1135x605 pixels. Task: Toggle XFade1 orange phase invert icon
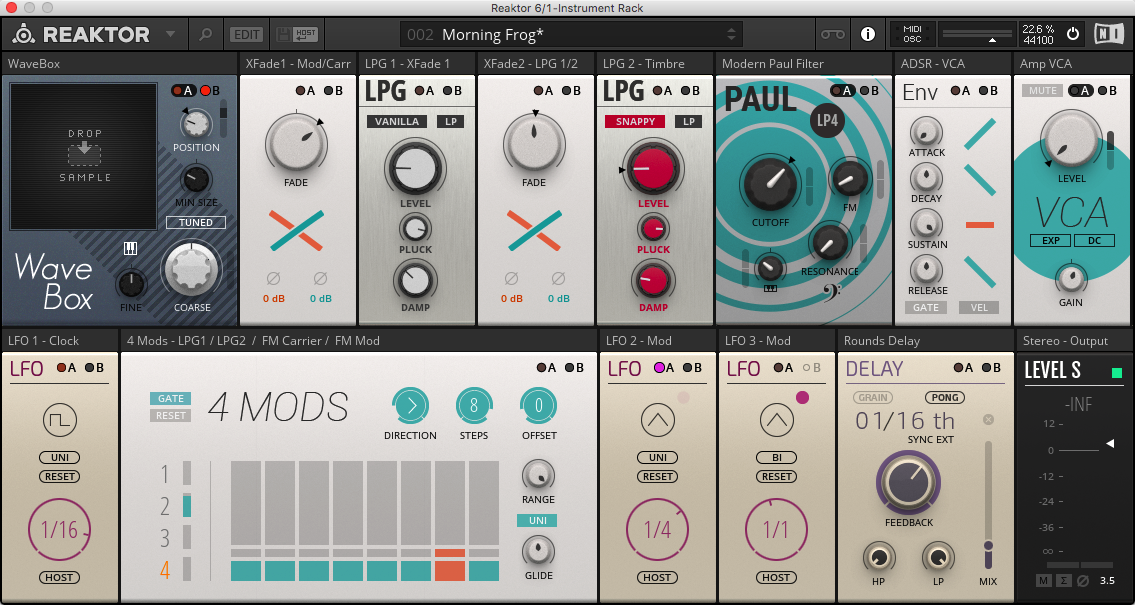click(273, 278)
